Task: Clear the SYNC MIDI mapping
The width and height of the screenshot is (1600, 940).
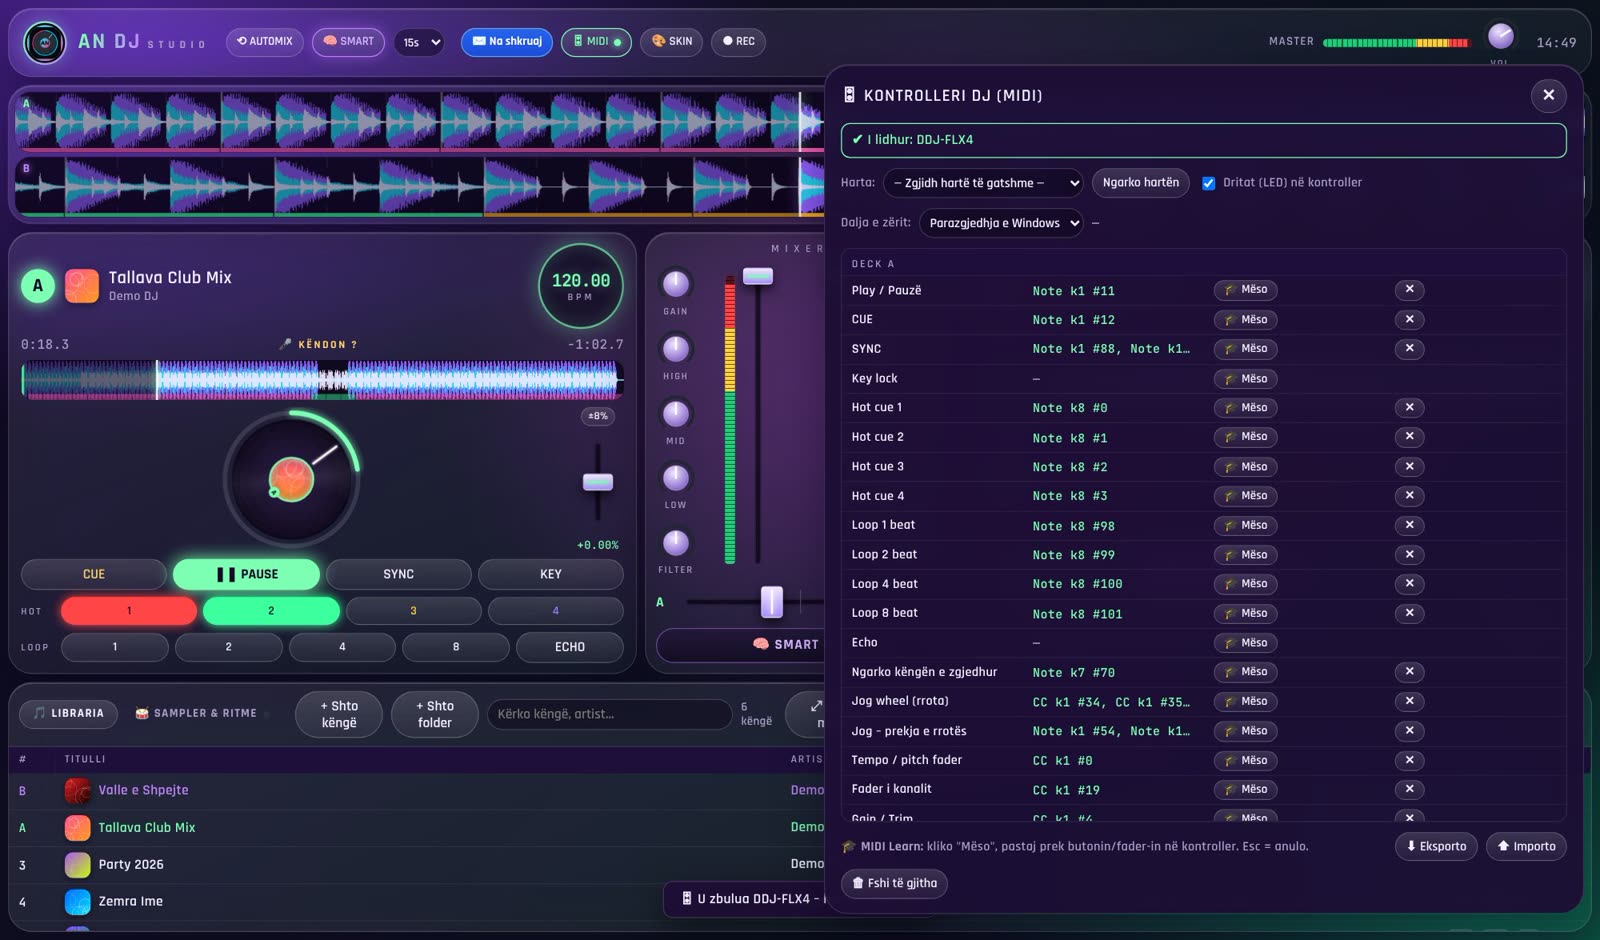Action: tap(1409, 349)
